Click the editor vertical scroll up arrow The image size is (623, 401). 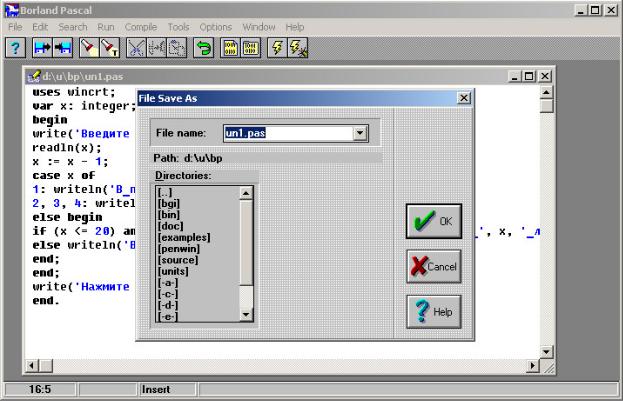tap(547, 93)
